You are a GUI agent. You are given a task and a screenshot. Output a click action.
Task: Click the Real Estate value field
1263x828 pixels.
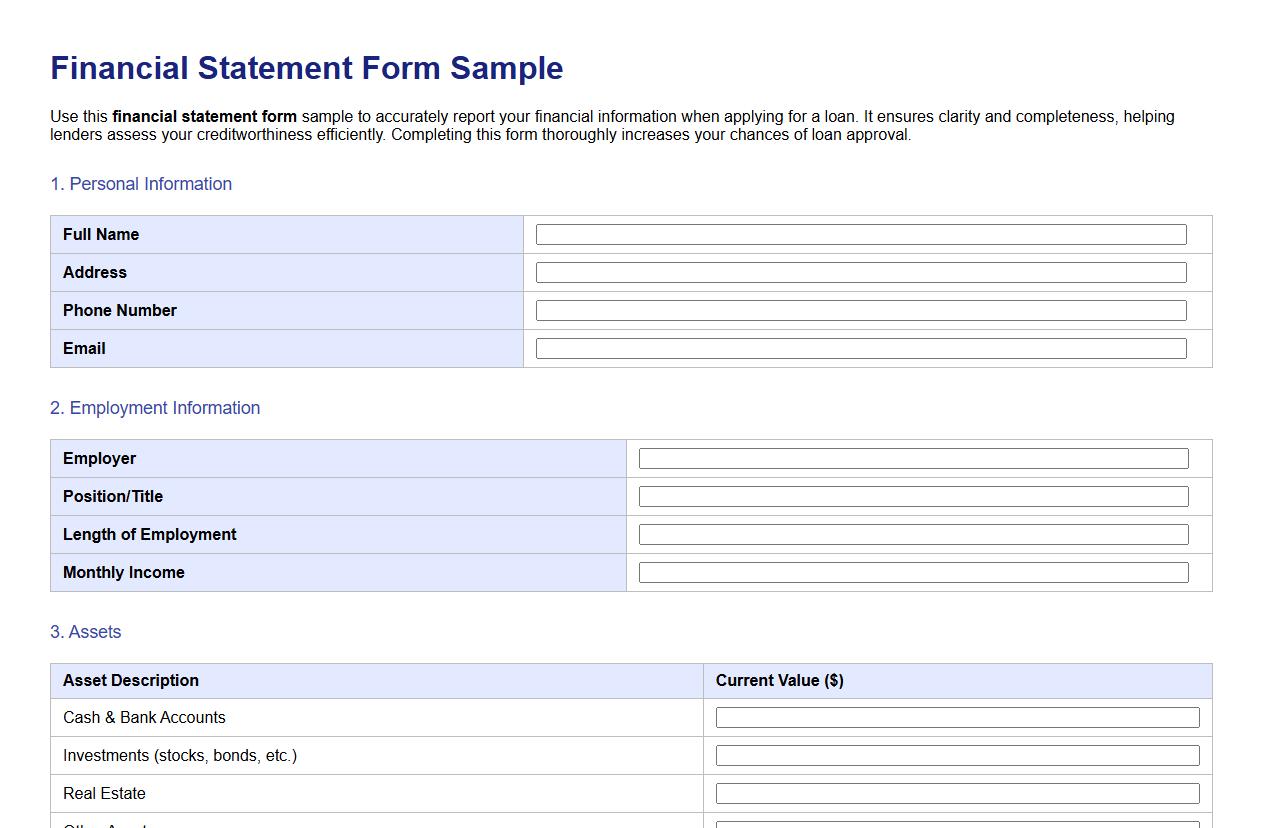tap(956, 793)
